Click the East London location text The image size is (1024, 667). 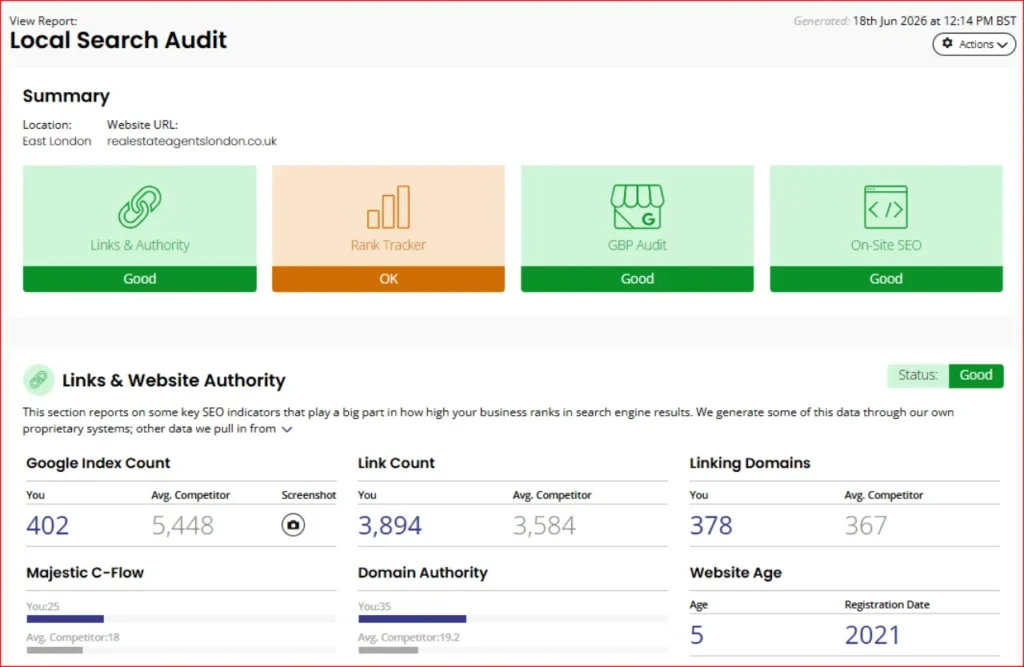click(x=57, y=141)
